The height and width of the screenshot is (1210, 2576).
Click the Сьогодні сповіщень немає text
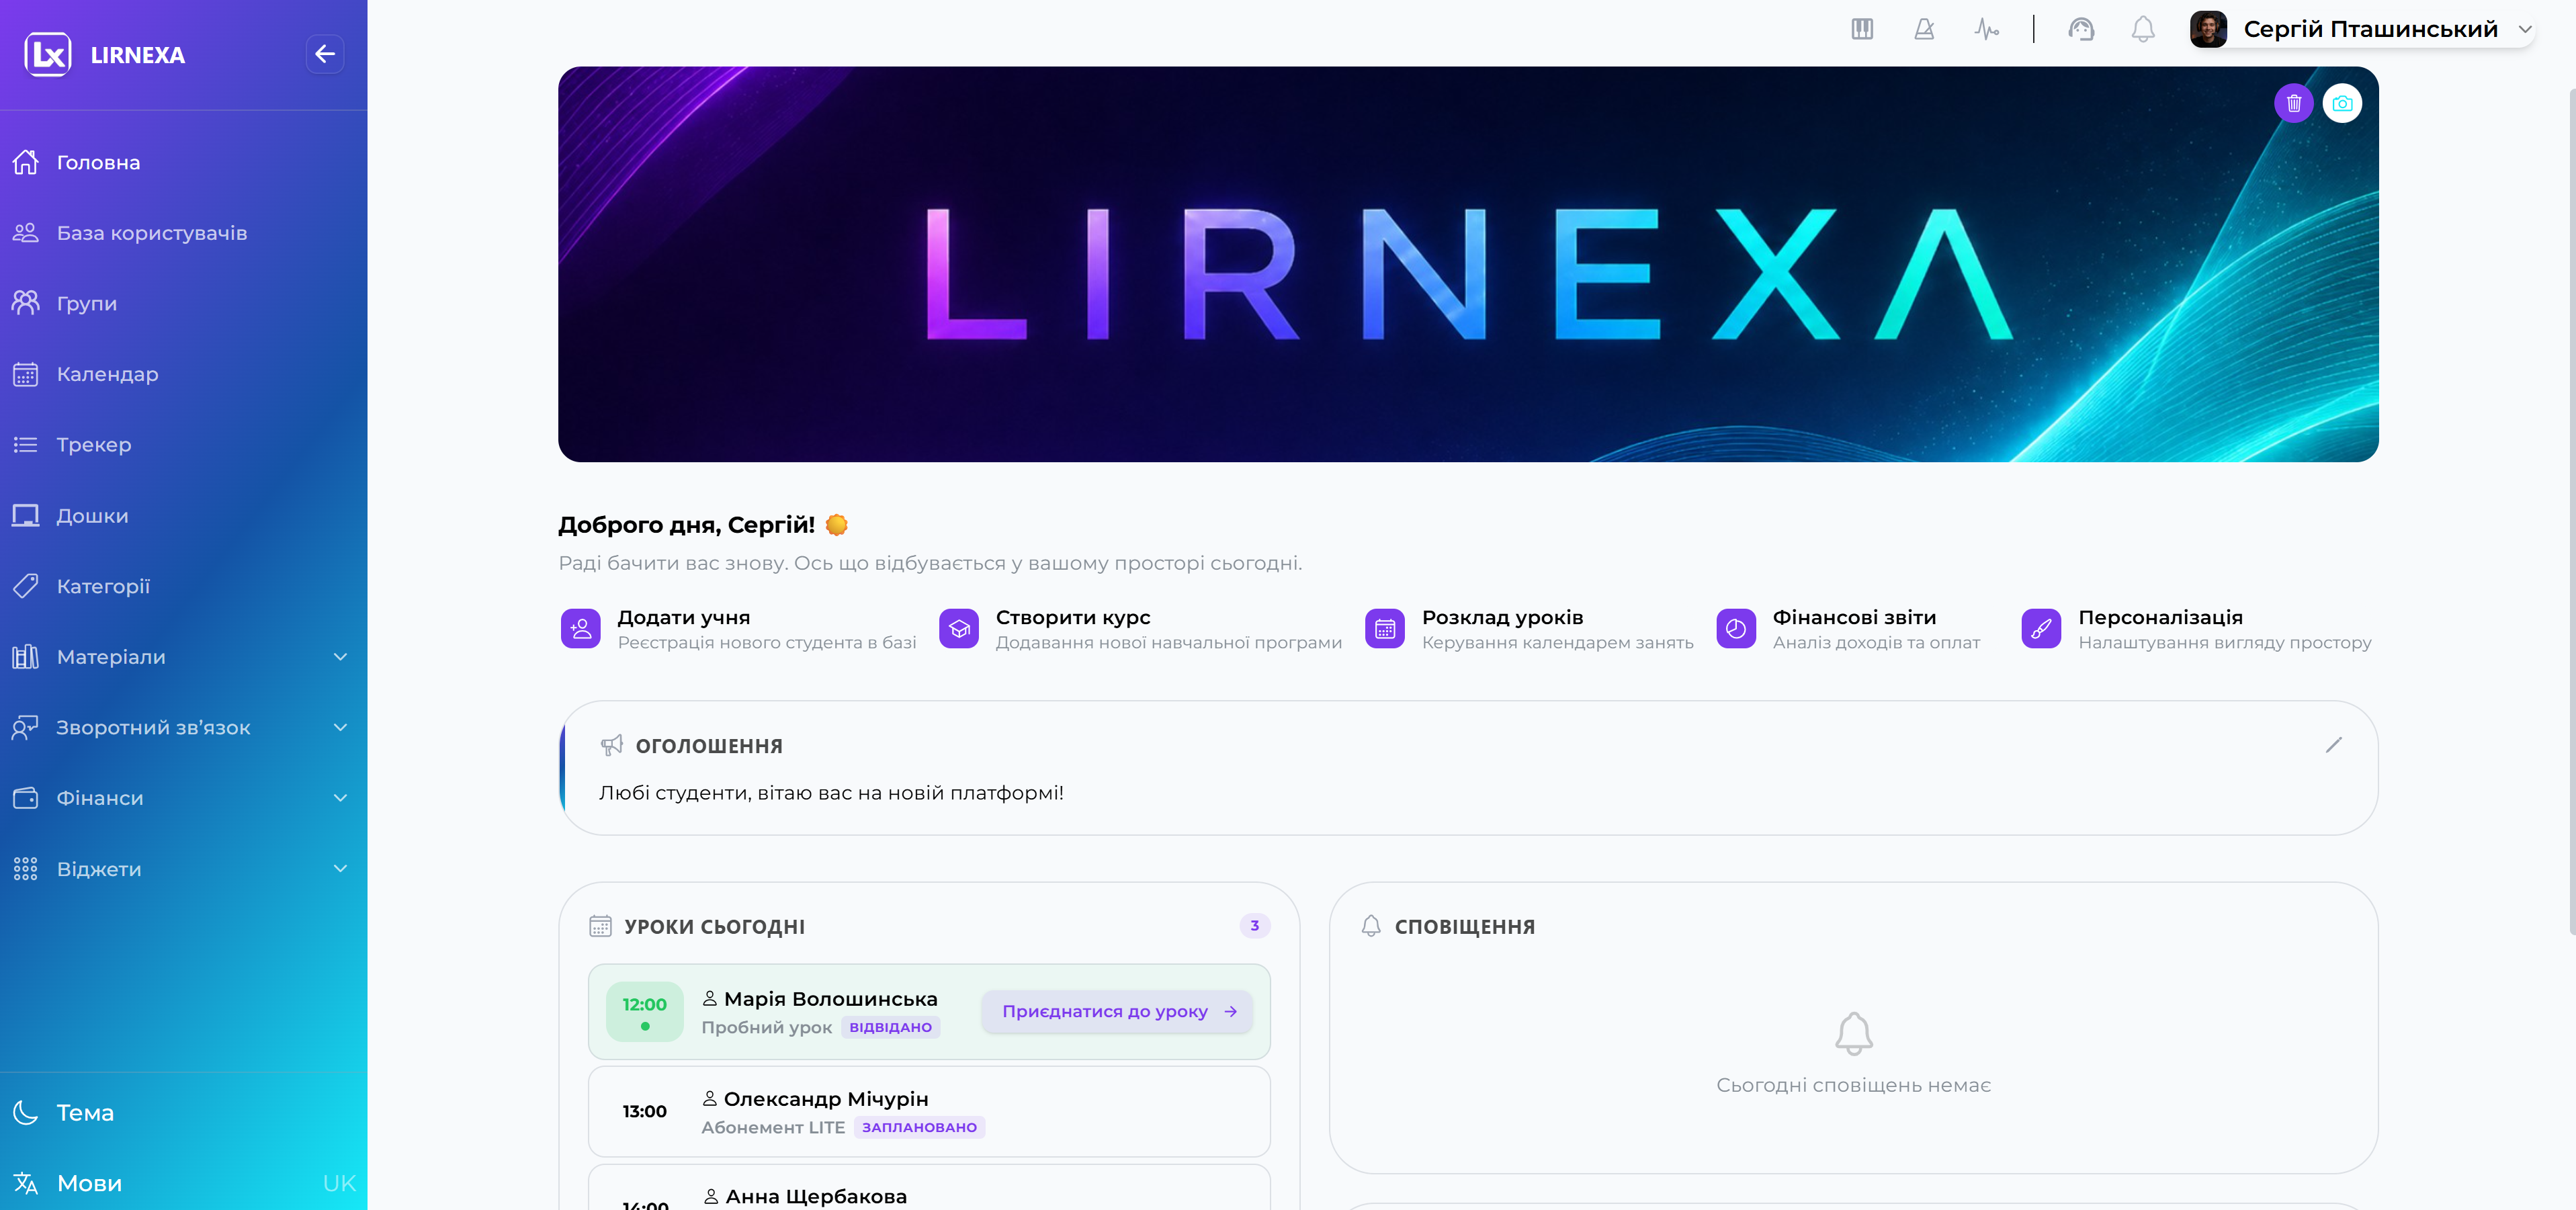pyautogui.click(x=1853, y=1085)
